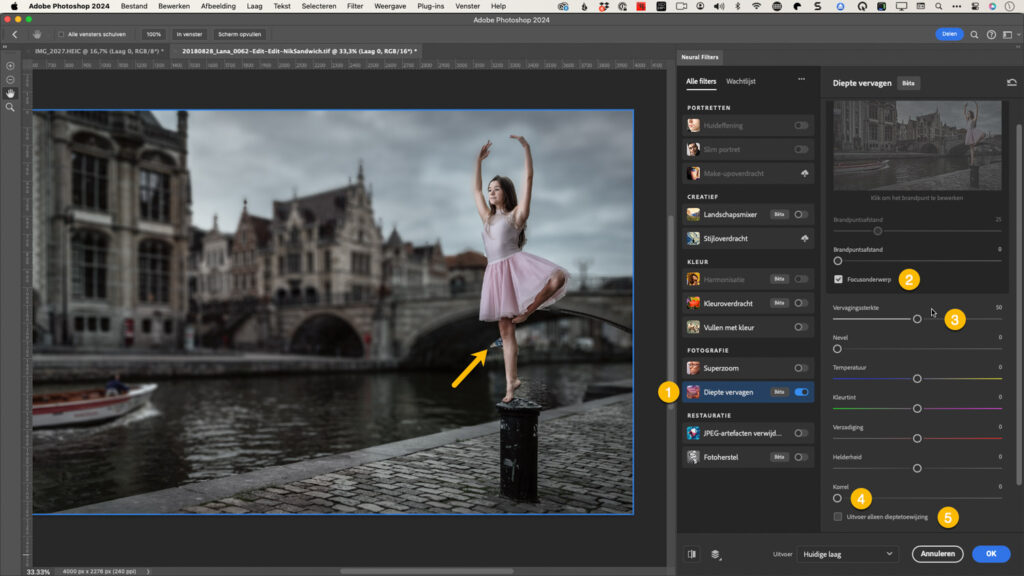
Task: Click the hand tool icon in options bar
Action: [x=37, y=35]
